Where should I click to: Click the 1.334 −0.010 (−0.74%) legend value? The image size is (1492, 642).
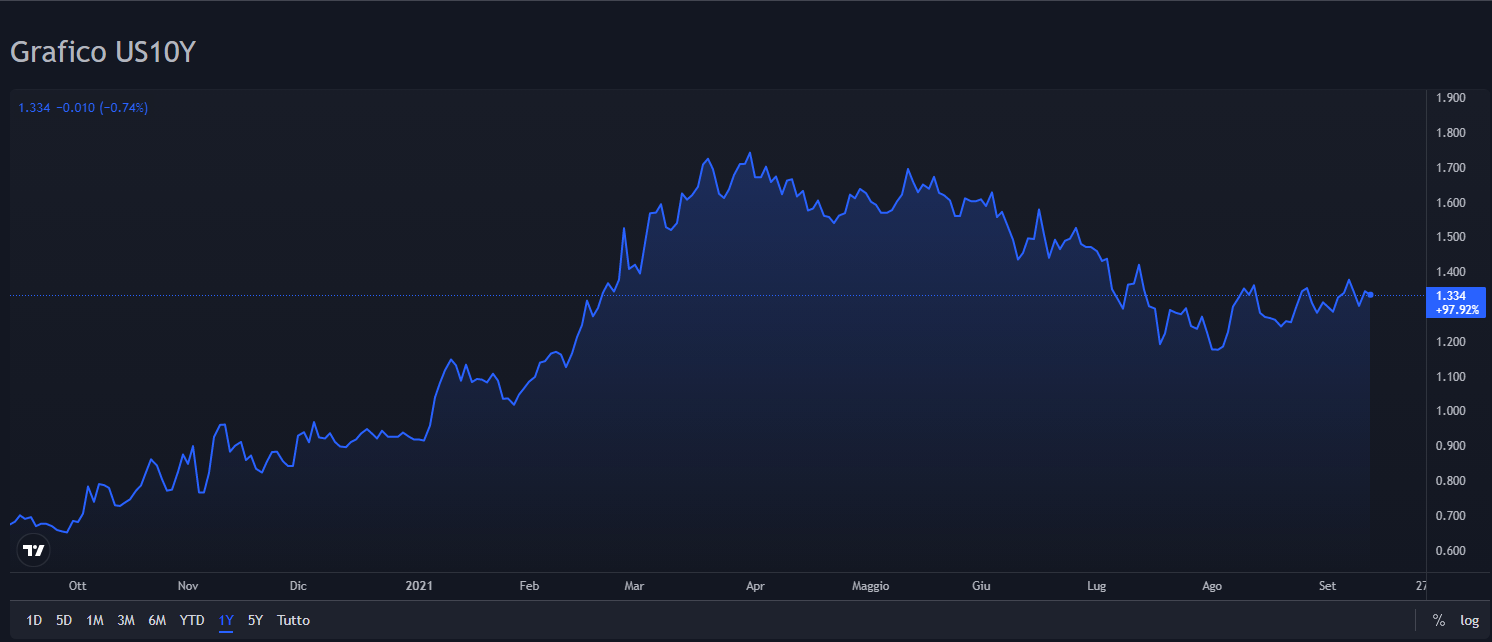pos(84,107)
